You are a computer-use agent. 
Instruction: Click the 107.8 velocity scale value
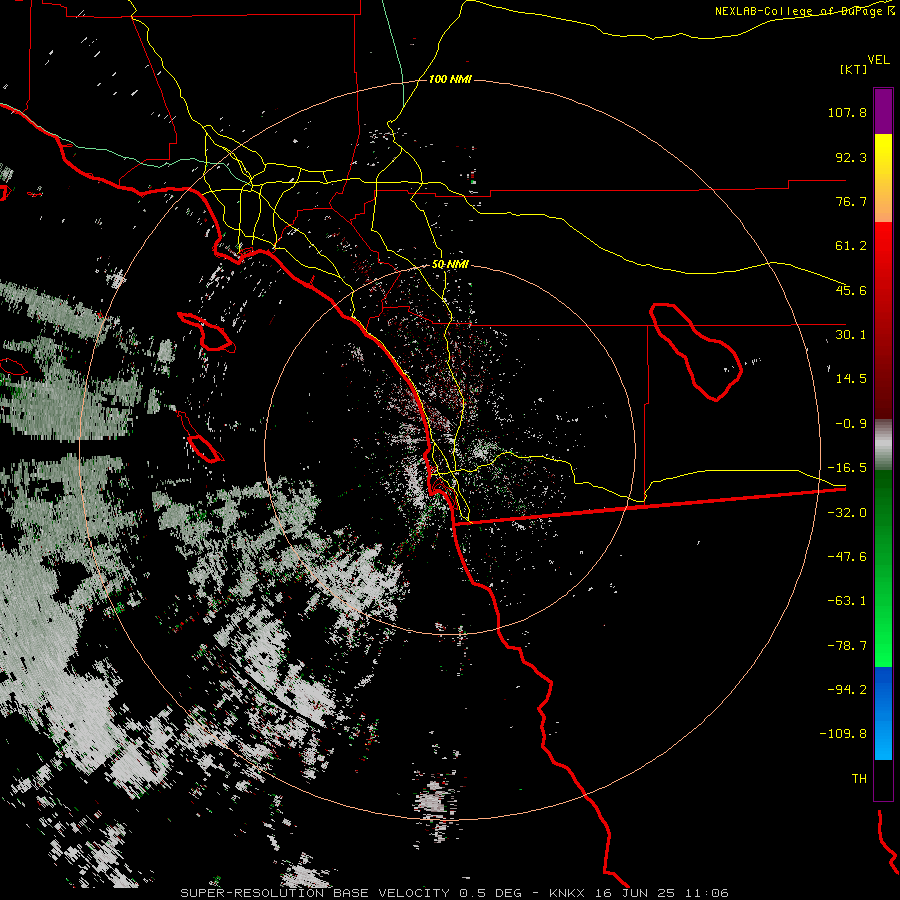(847, 112)
